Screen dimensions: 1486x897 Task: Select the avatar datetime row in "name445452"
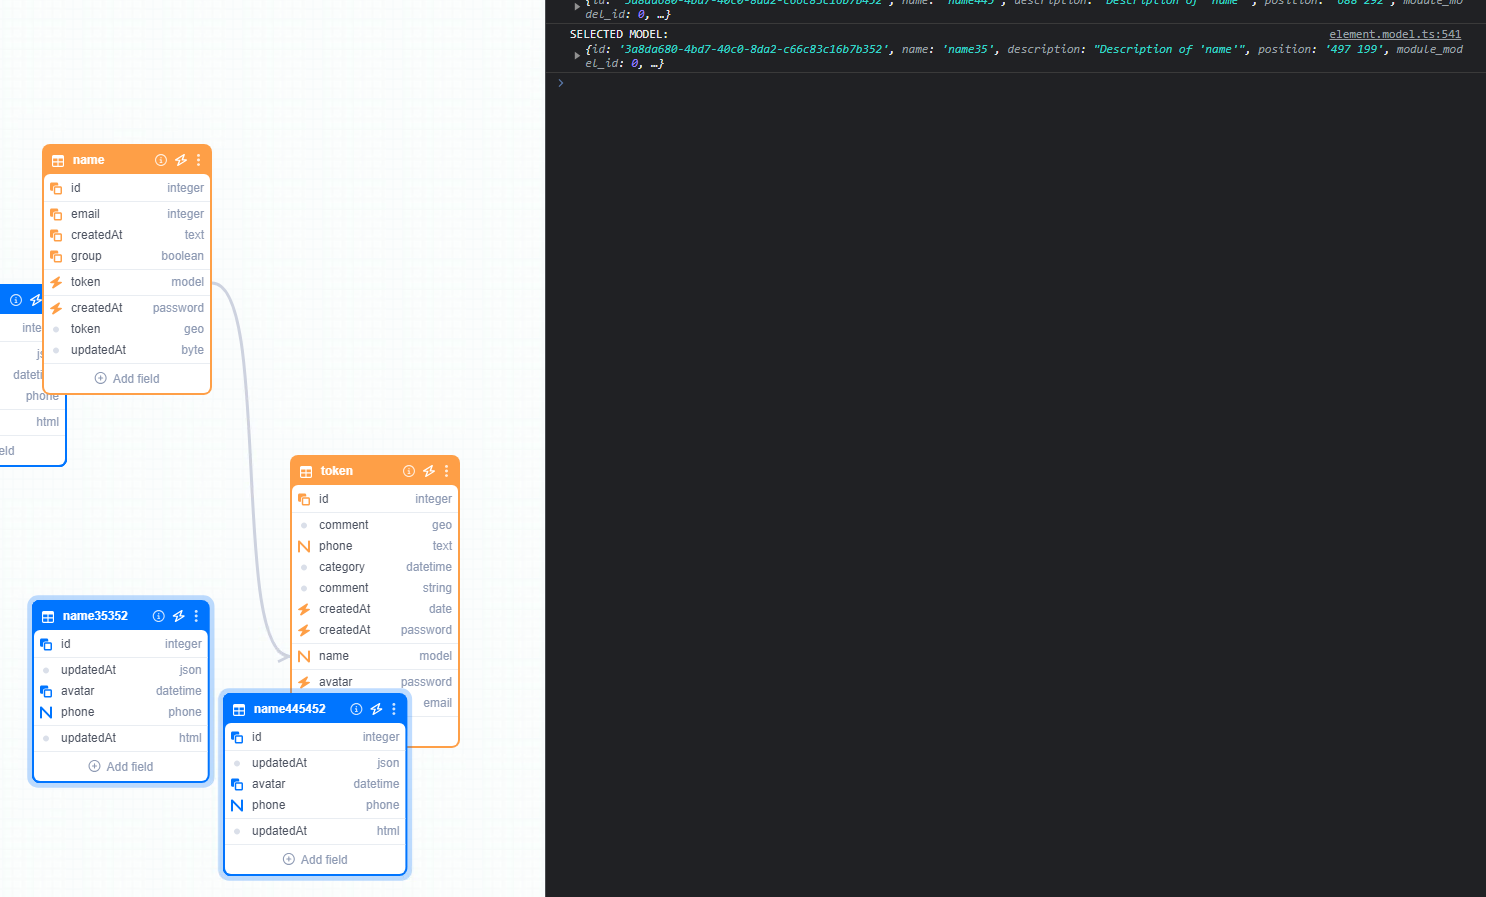(x=315, y=784)
